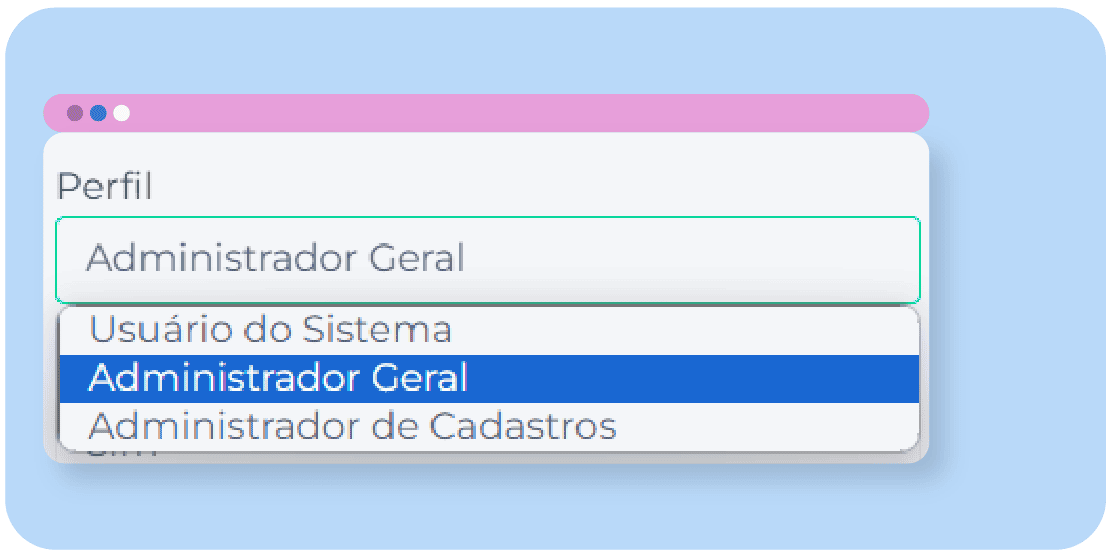
Task: Set profile to Usuário do Sistema
Action: [270, 330]
